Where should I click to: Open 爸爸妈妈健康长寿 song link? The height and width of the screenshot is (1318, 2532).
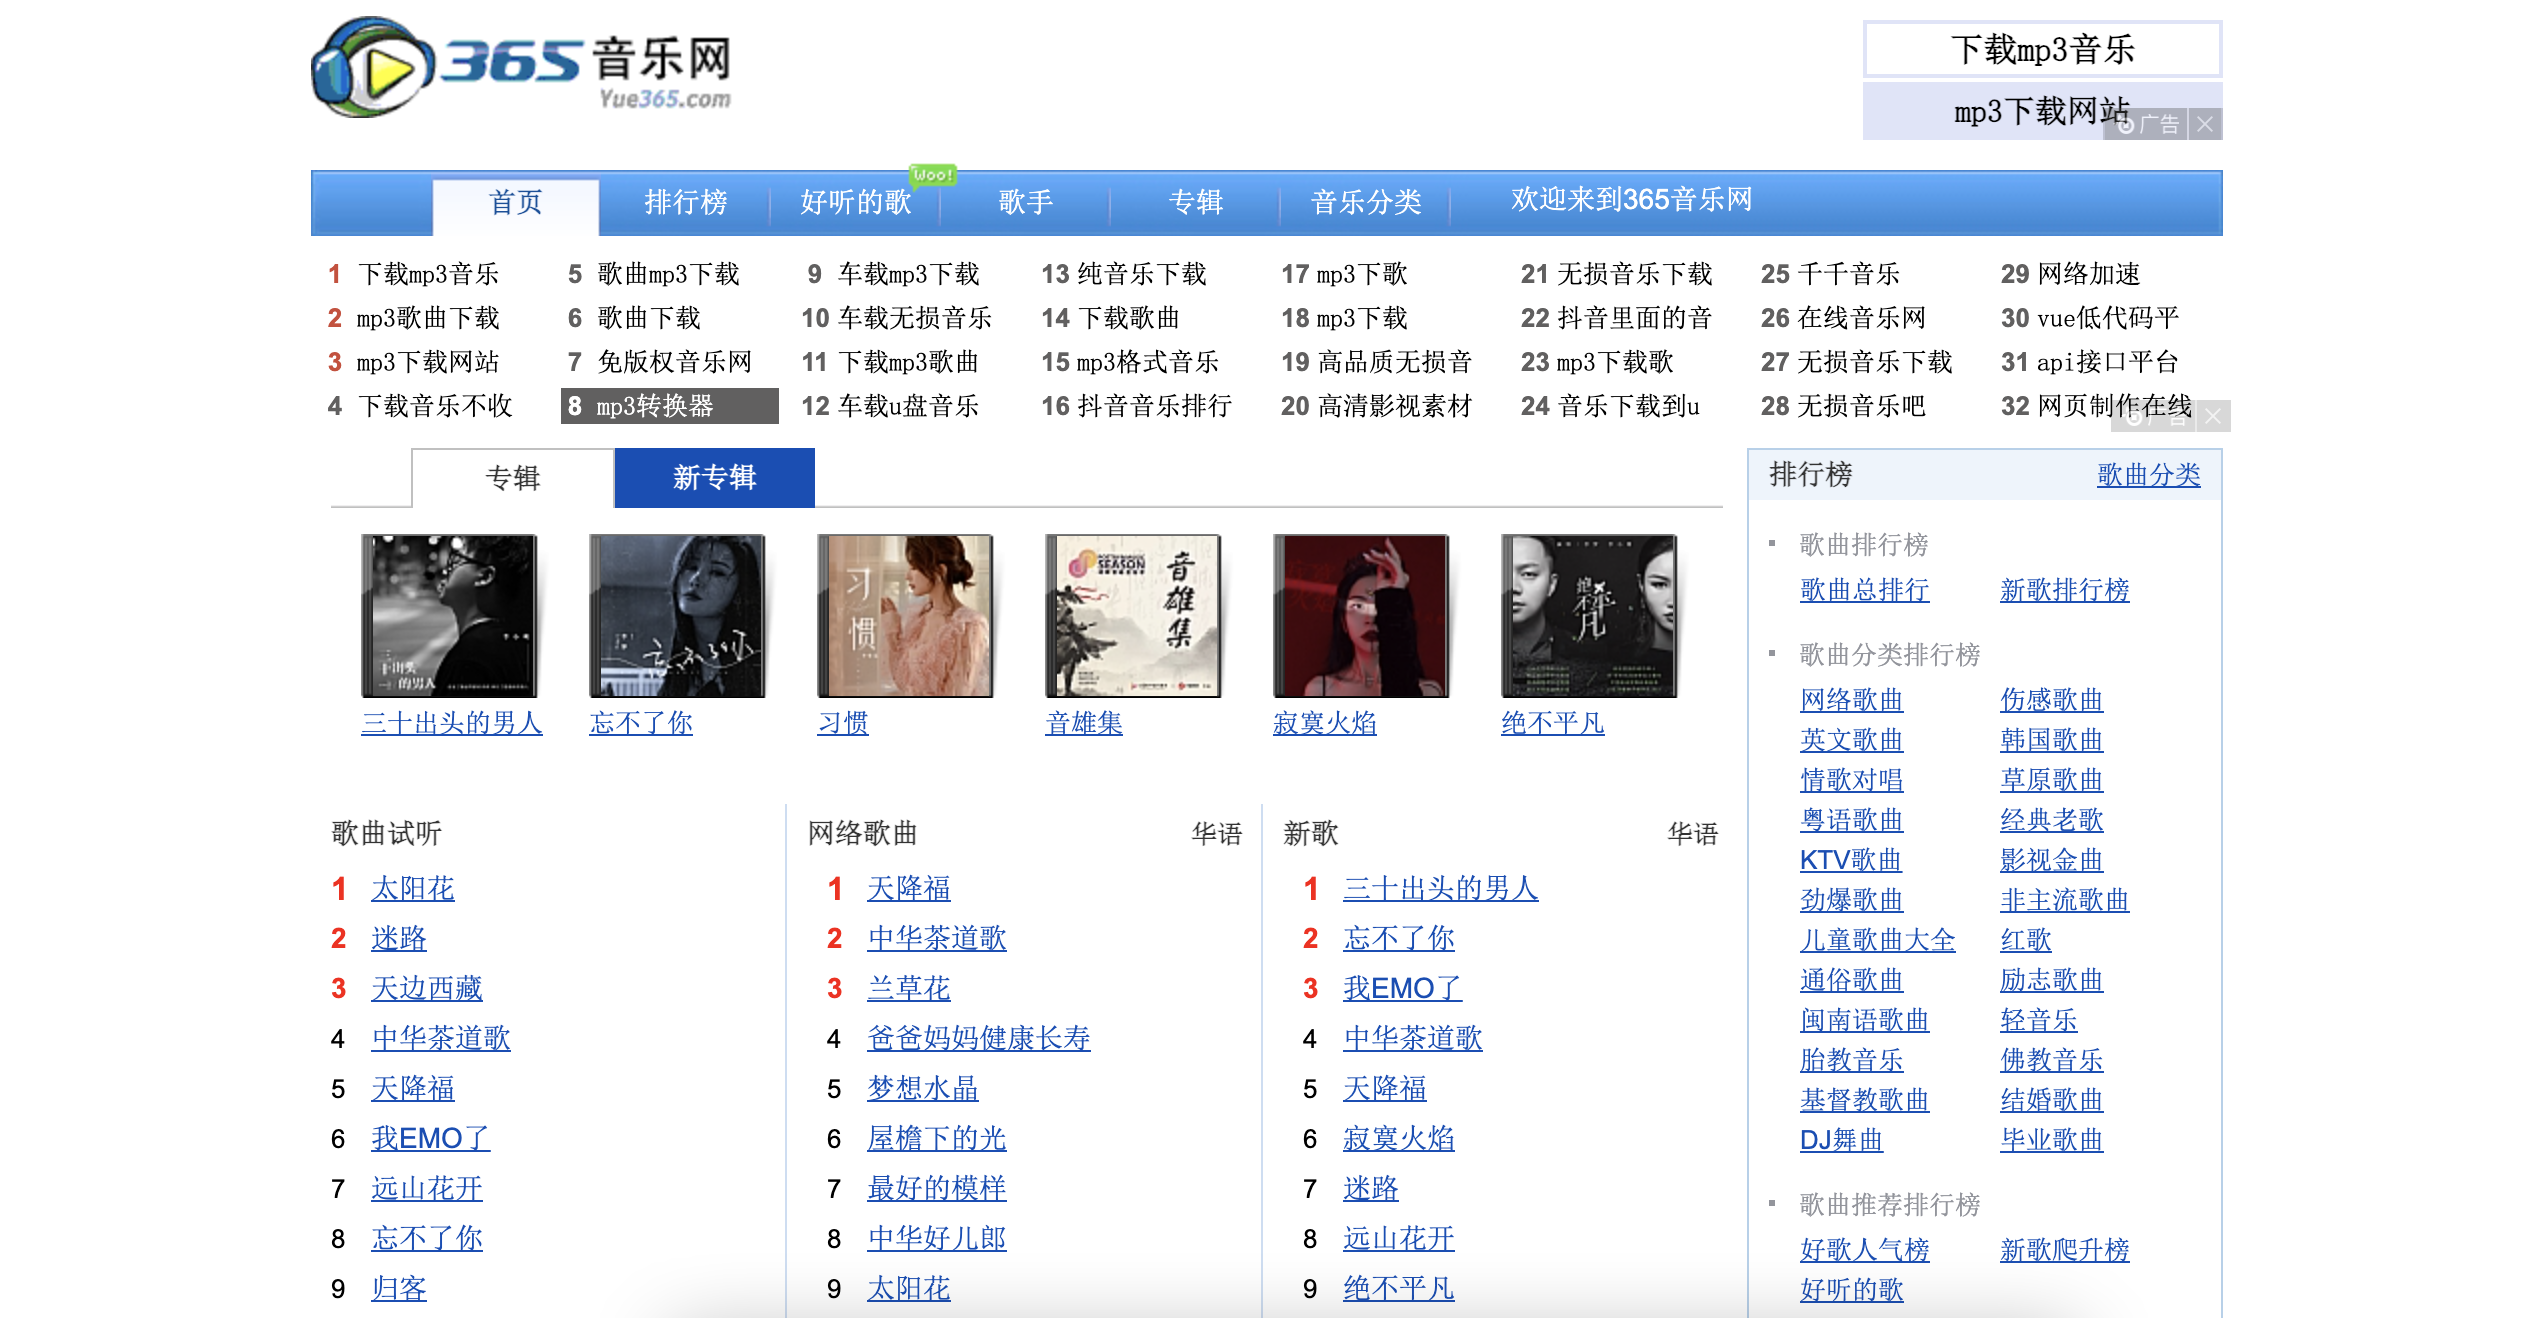(979, 1038)
